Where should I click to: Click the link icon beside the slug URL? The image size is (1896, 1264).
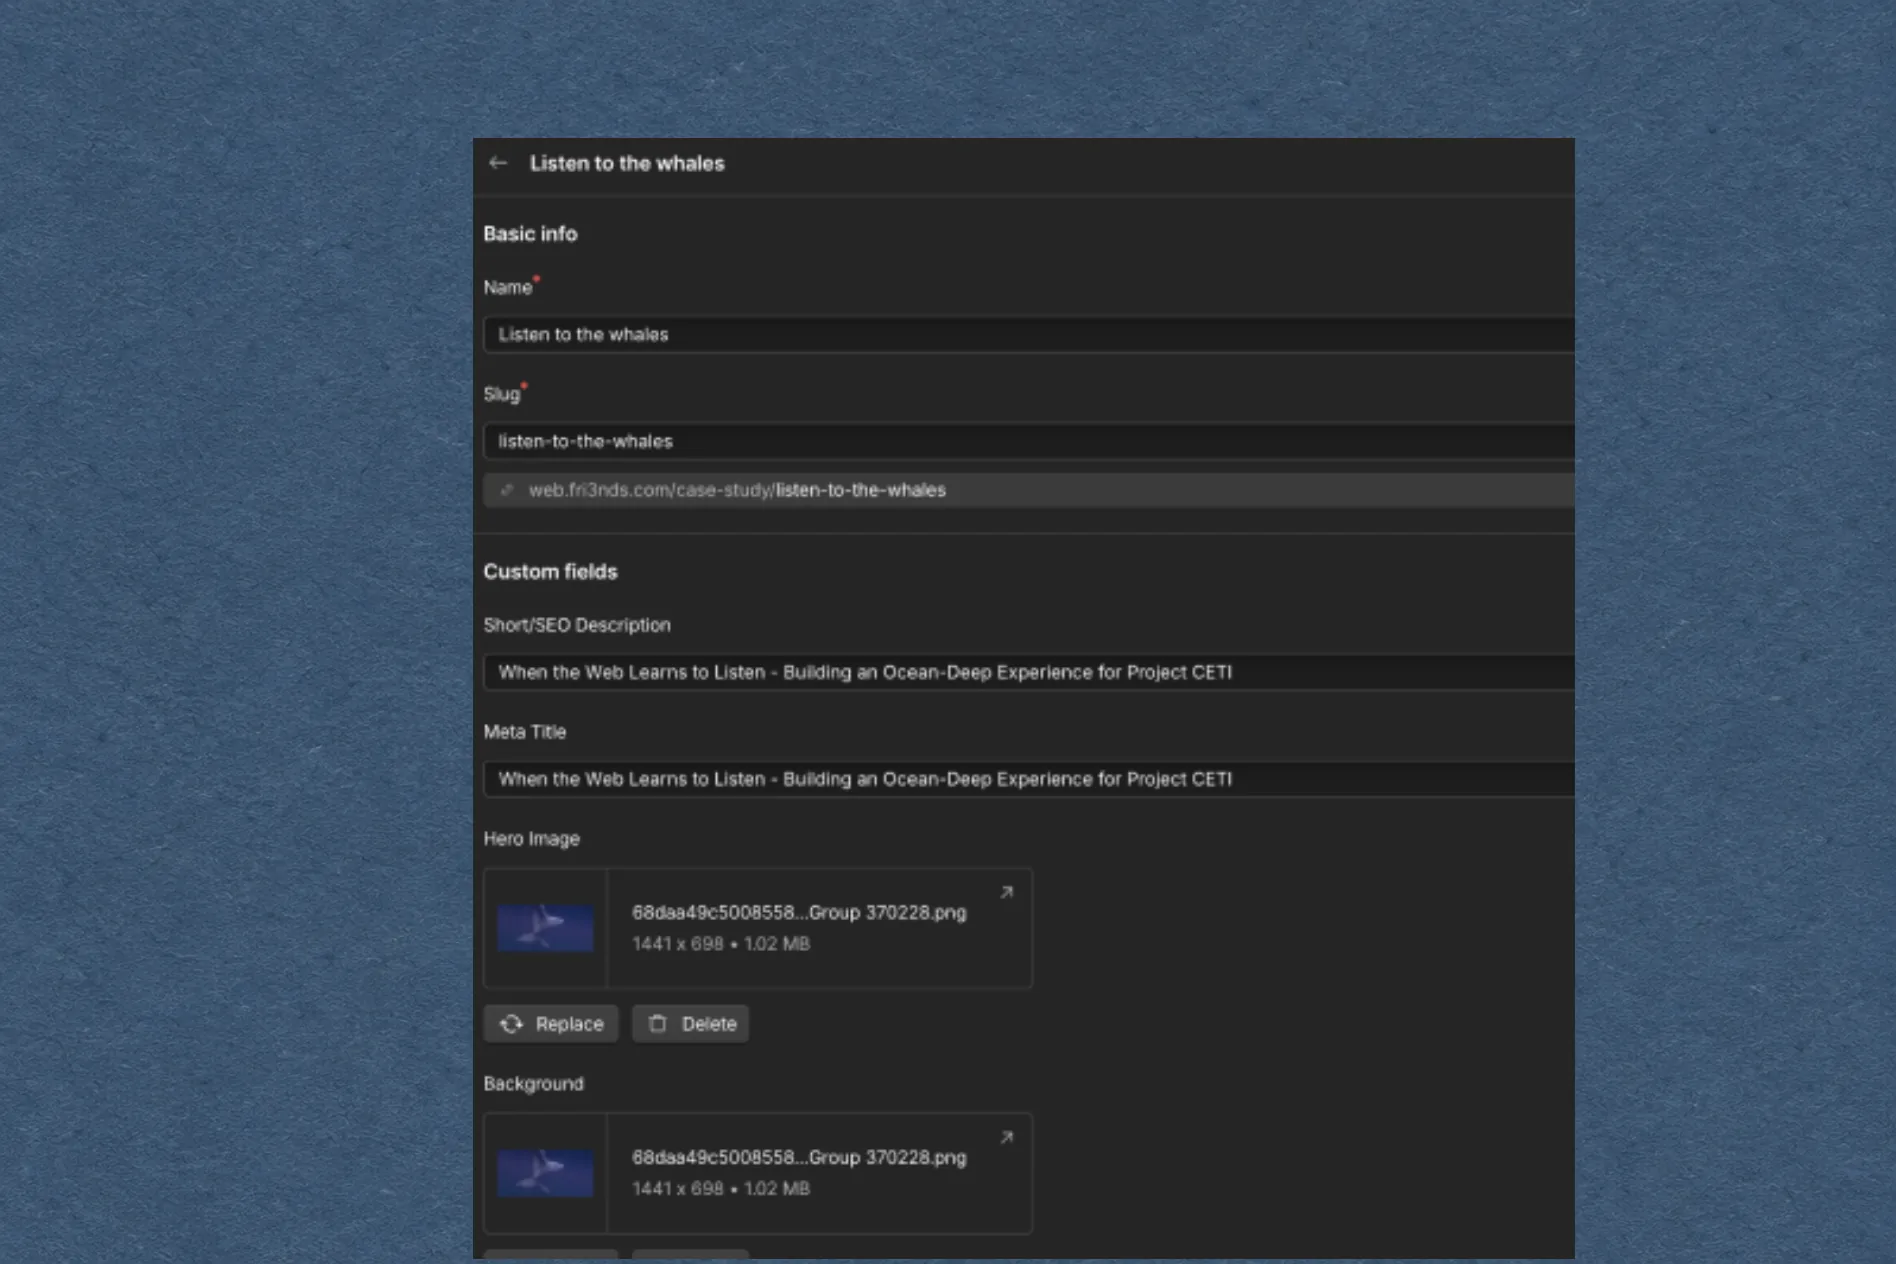[x=507, y=490]
